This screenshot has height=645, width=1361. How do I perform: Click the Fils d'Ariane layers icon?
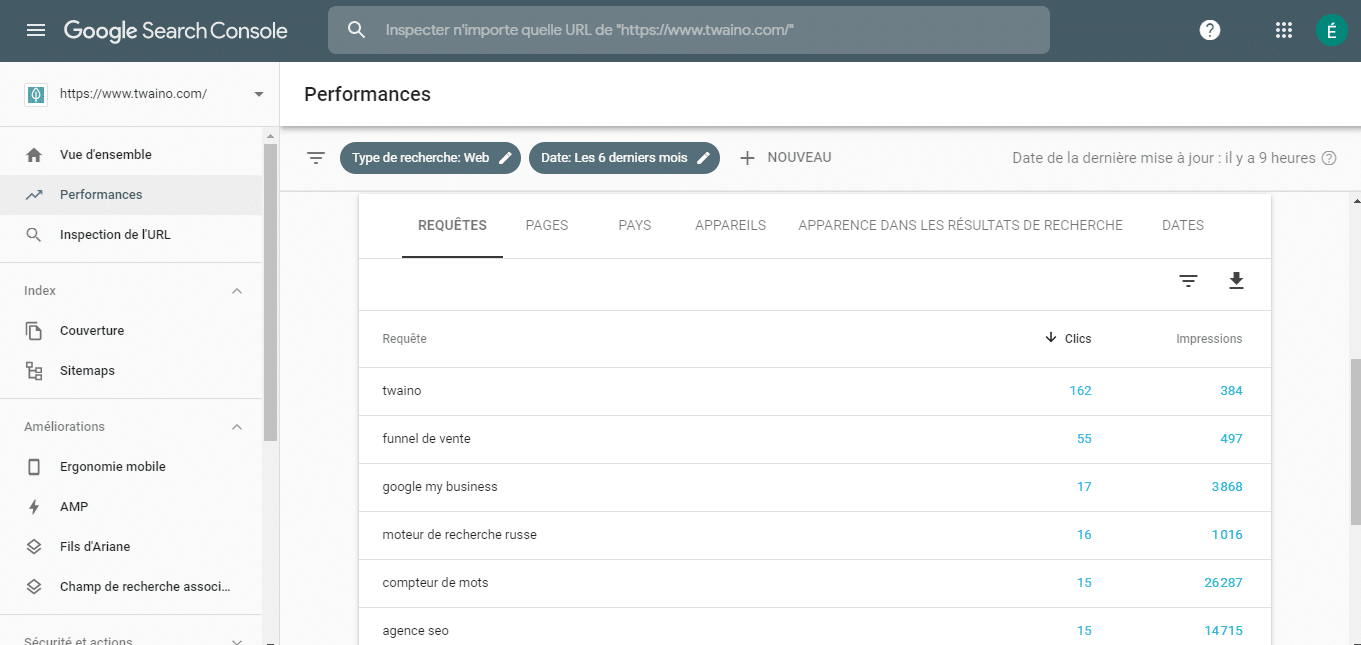click(x=34, y=547)
